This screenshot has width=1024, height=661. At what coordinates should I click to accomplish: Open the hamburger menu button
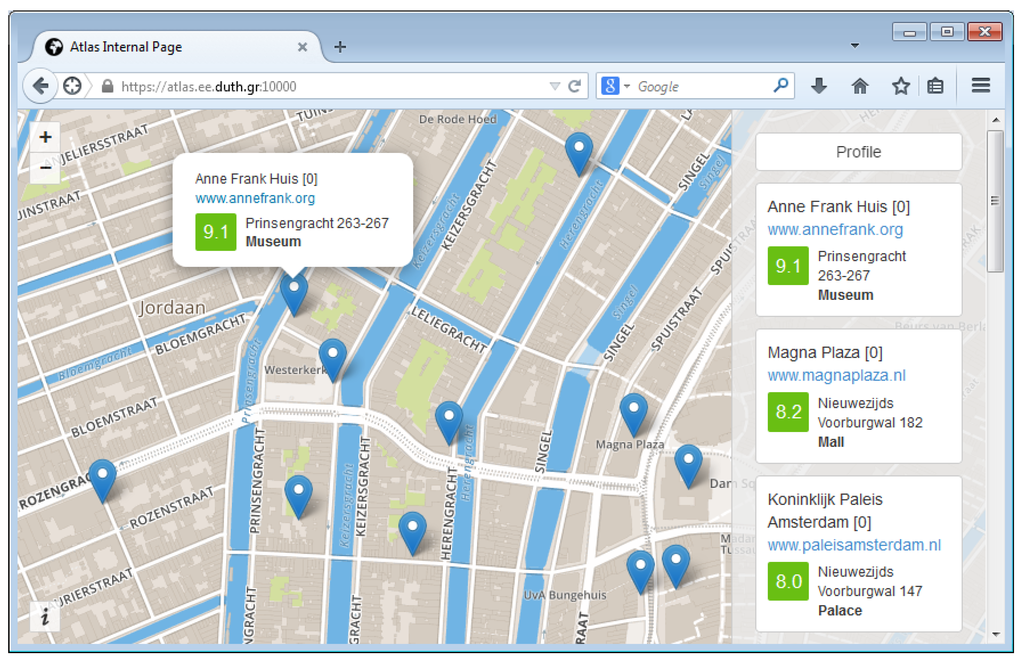pyautogui.click(x=981, y=86)
